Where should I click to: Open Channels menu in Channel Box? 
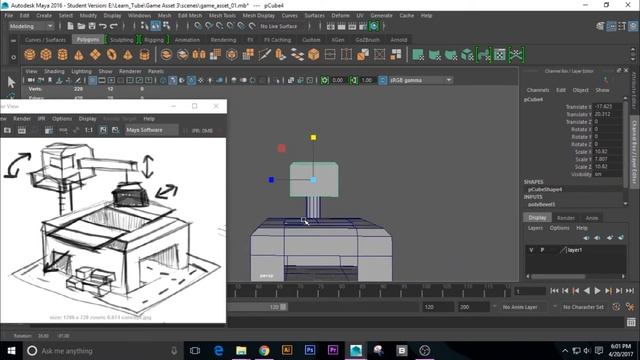(x=538, y=90)
